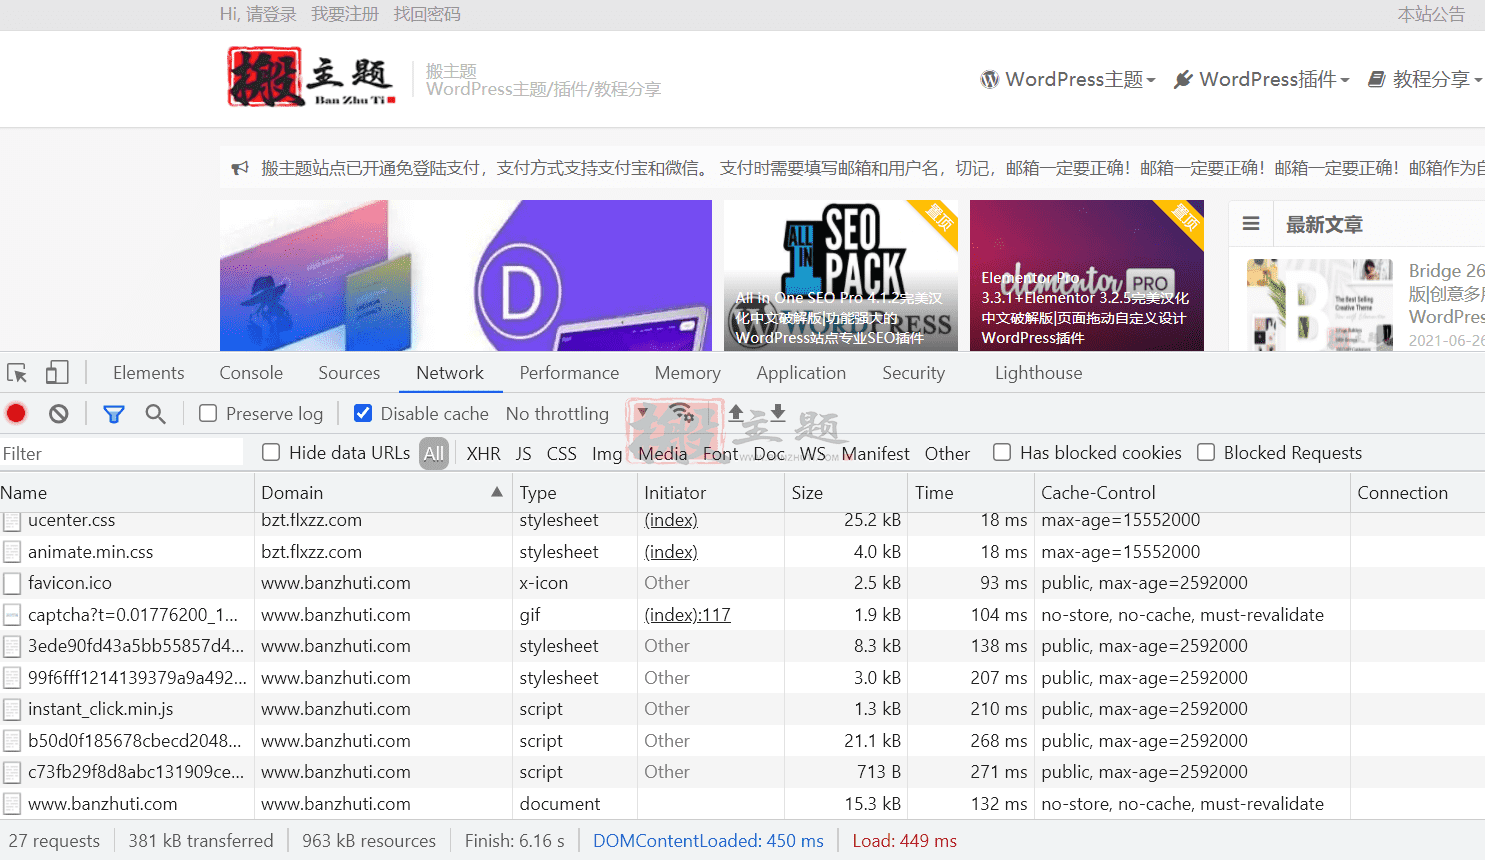Sort by the Cache-Control column header
Viewport: 1485px width, 860px height.
point(1192,492)
